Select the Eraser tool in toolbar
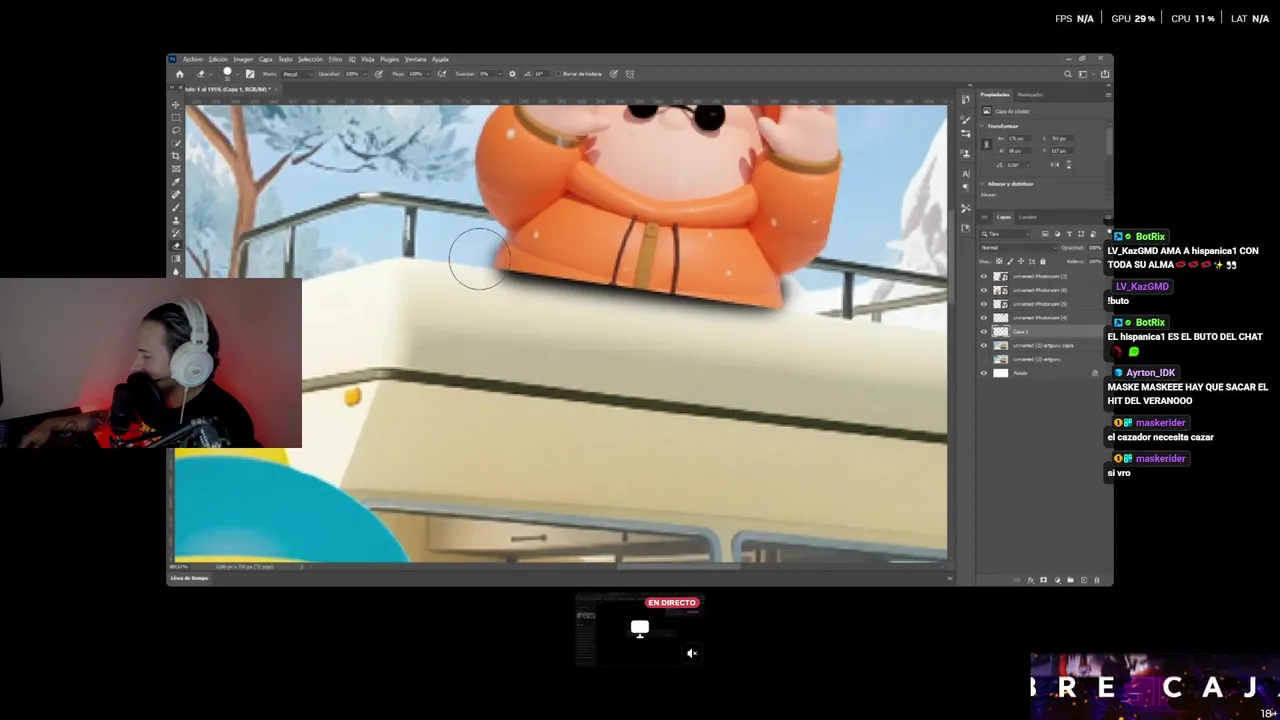The height and width of the screenshot is (720, 1280). (176, 246)
